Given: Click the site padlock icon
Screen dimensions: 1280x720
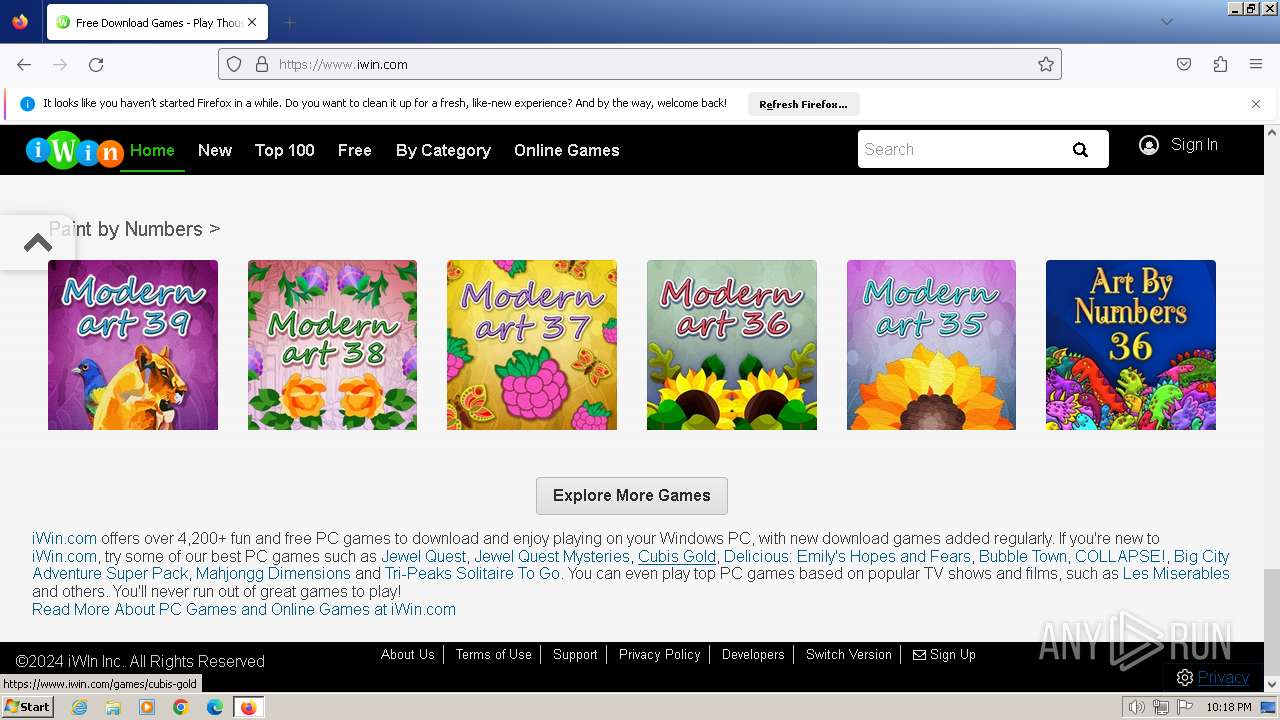Looking at the screenshot, I should [262, 64].
